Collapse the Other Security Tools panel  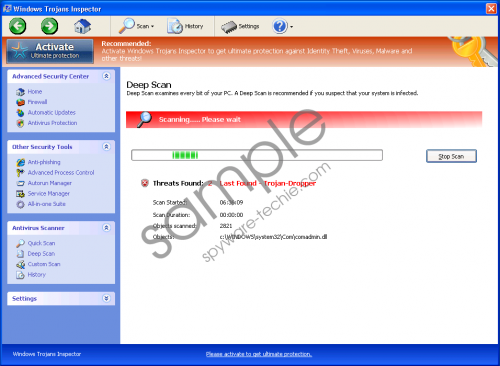tap(106, 147)
